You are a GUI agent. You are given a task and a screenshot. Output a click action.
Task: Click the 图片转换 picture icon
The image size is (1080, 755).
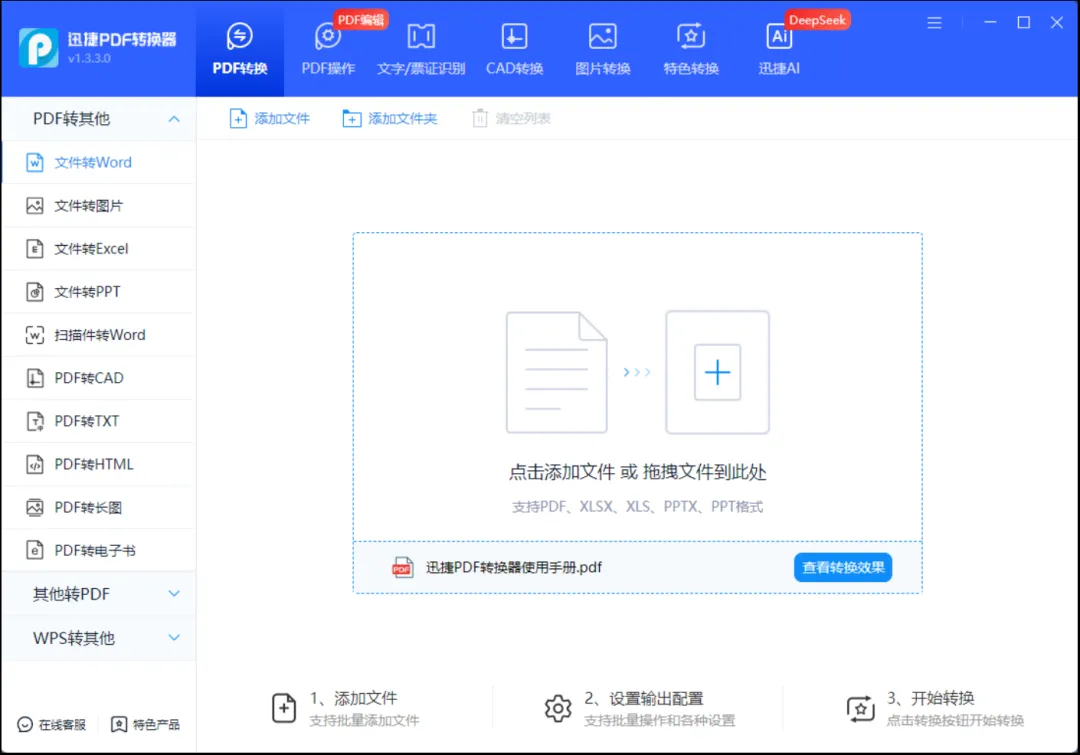(603, 36)
